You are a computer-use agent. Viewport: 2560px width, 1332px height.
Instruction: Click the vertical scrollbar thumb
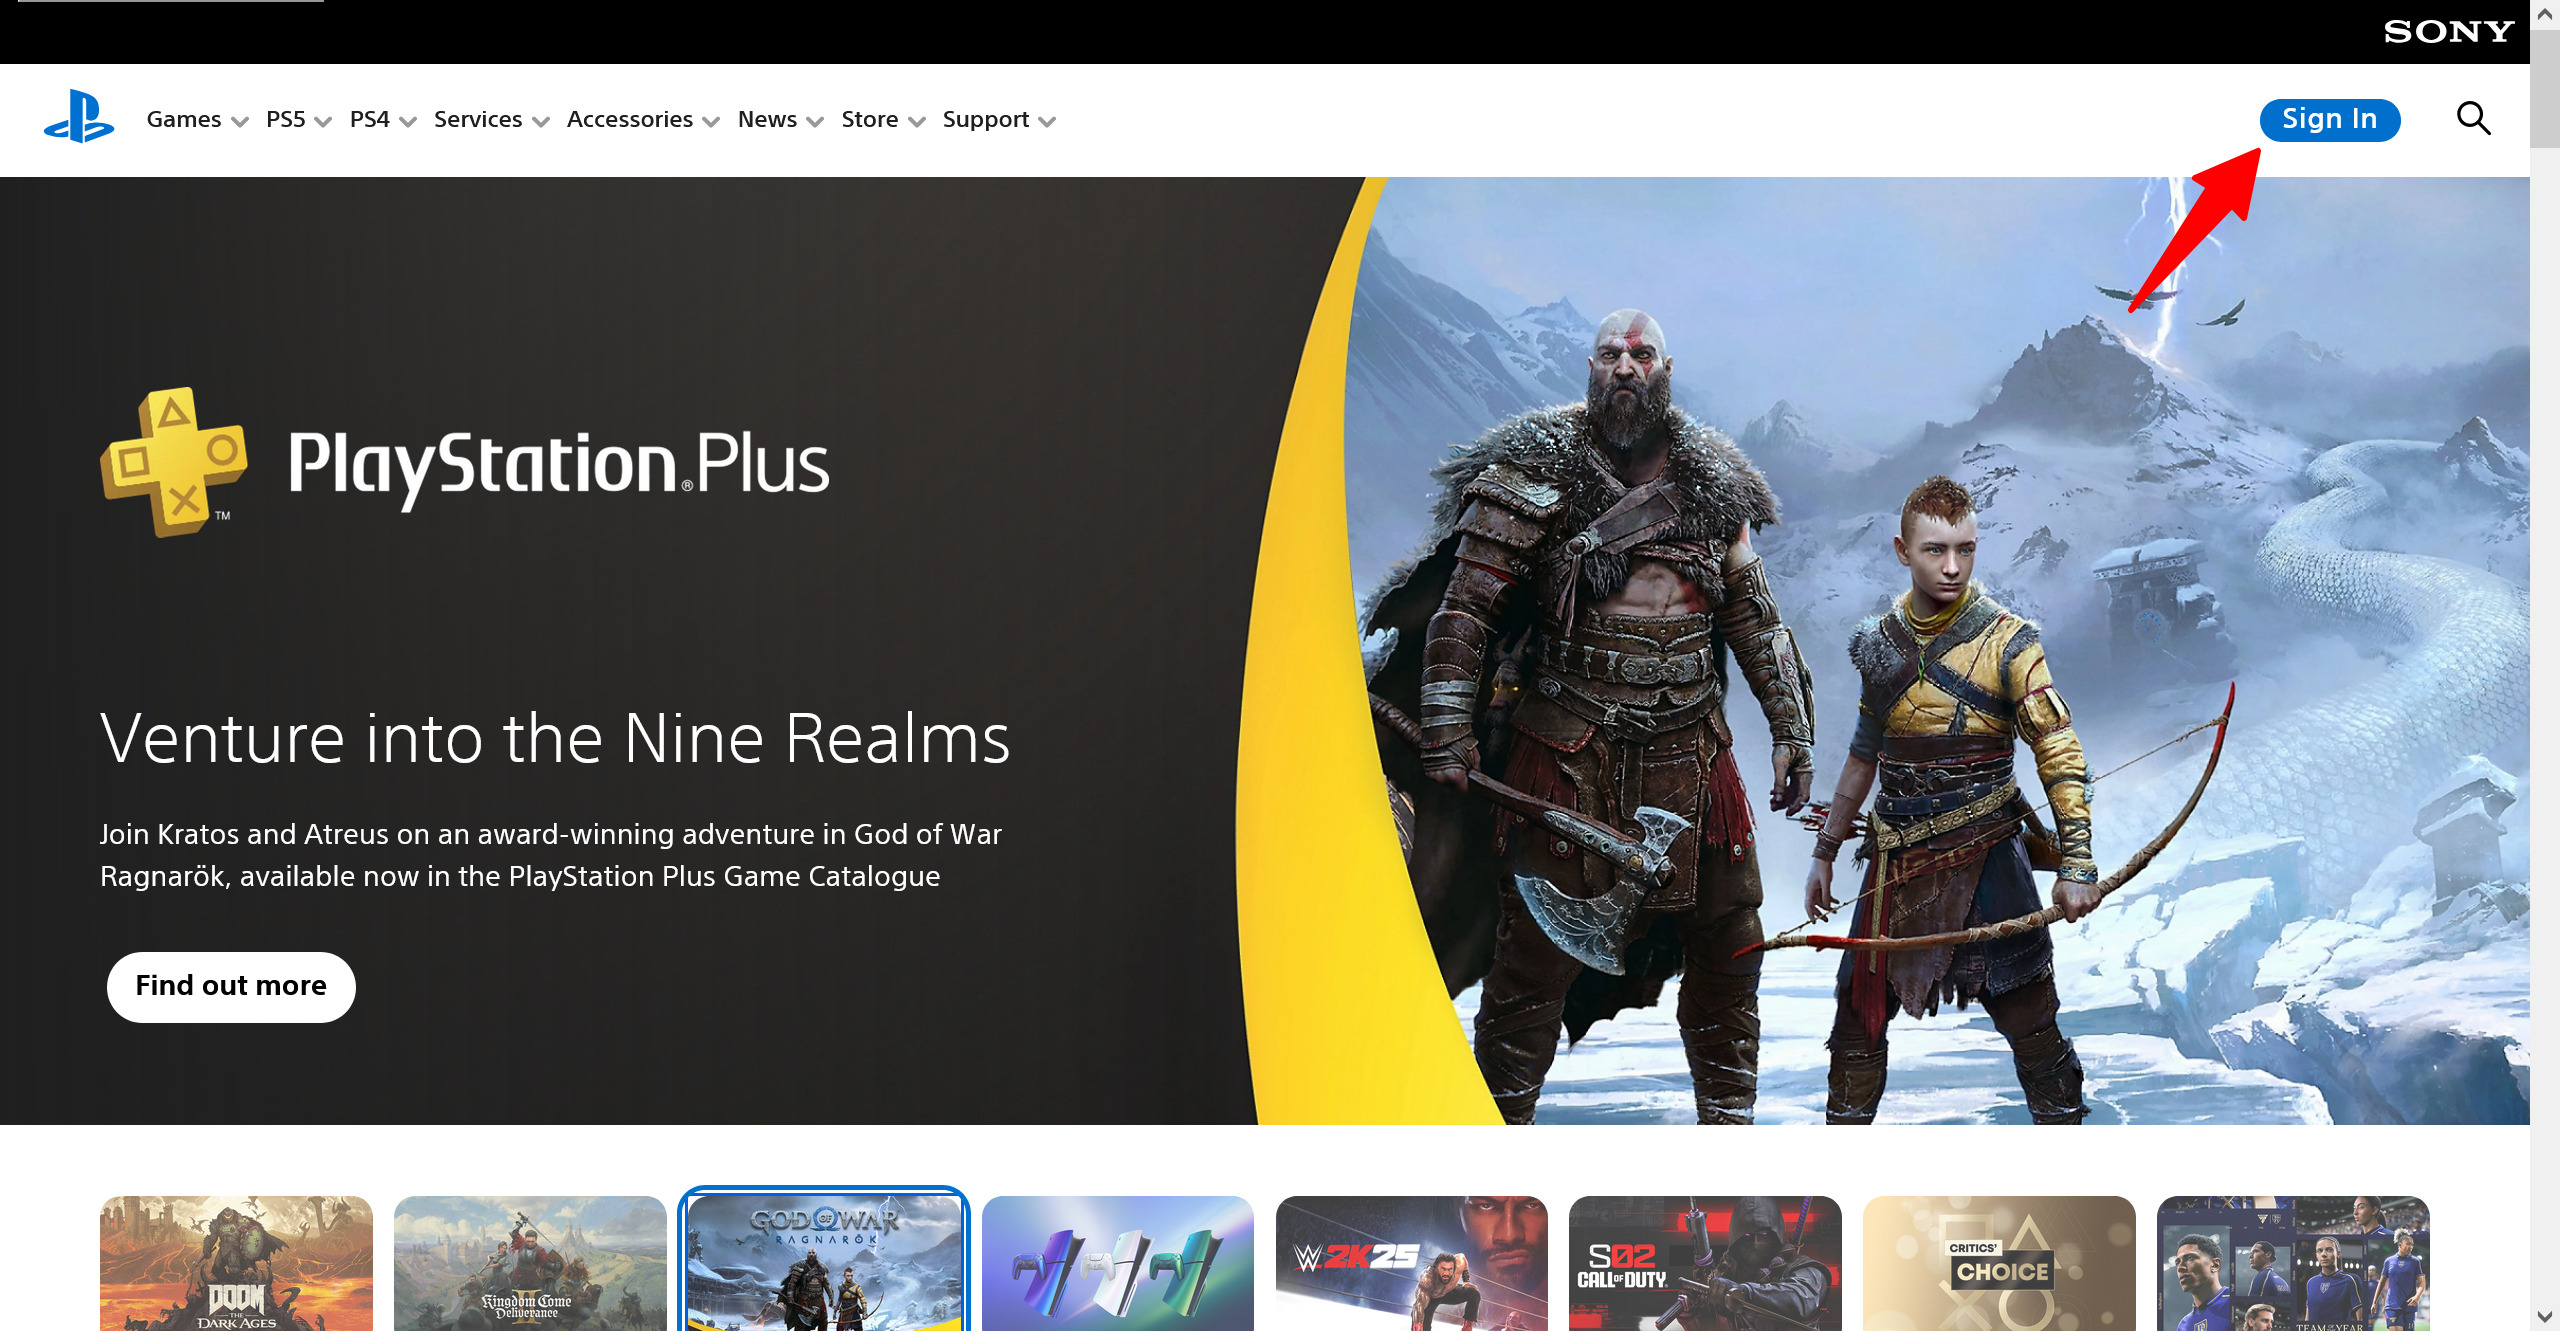click(x=2545, y=88)
